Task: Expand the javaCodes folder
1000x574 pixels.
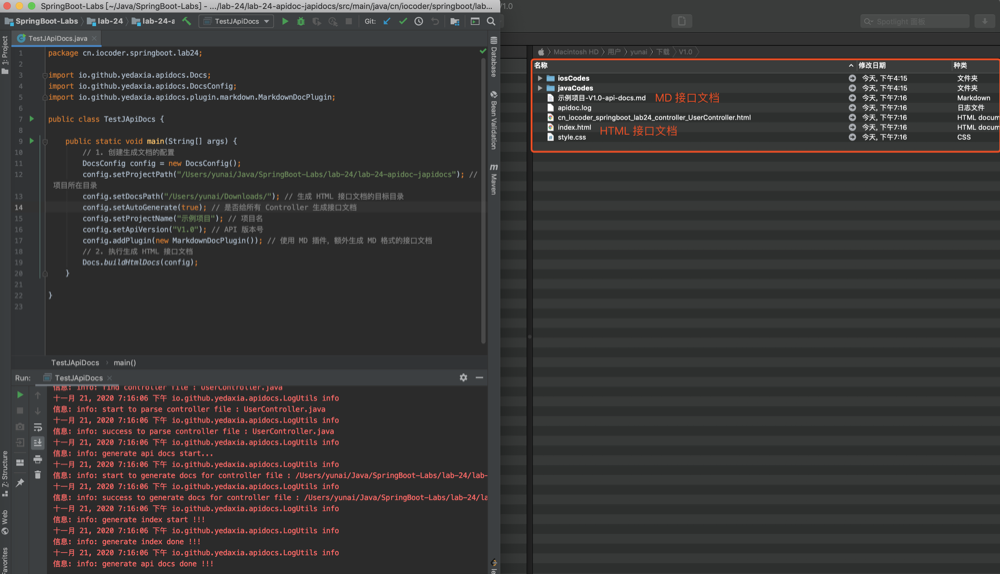Action: tap(540, 88)
